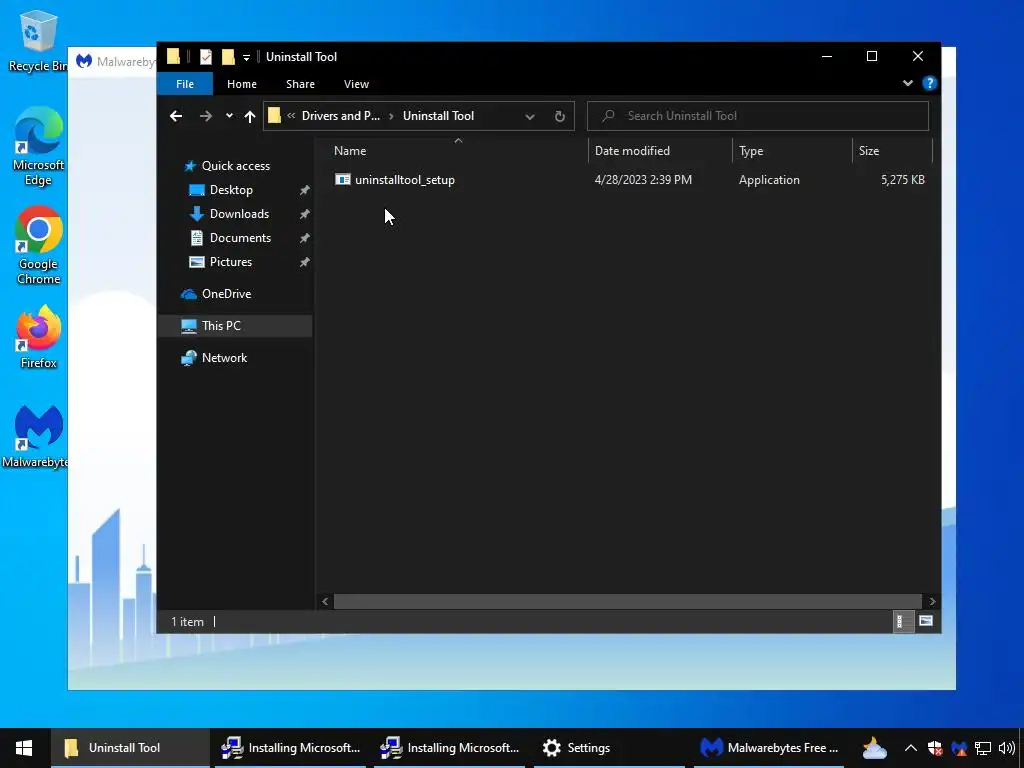
Task: Show hidden tray icons chevron
Action: point(910,748)
